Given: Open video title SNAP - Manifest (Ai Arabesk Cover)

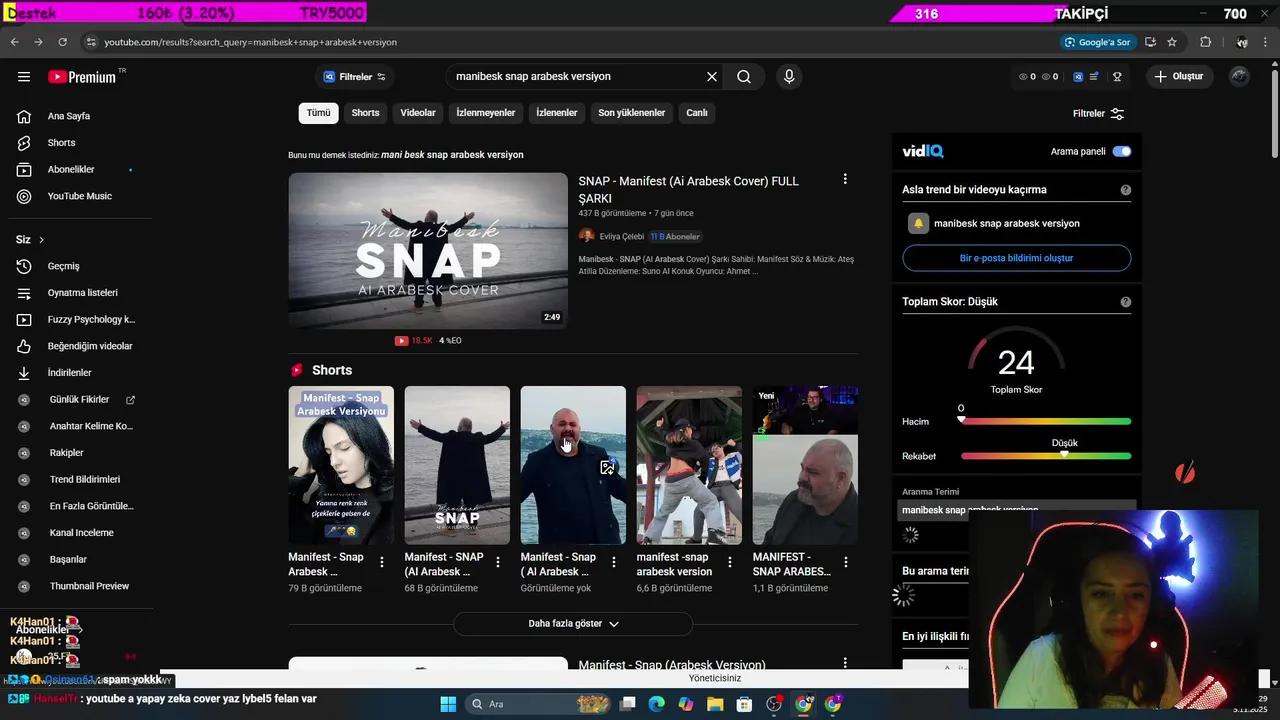Looking at the screenshot, I should pyautogui.click(x=689, y=190).
